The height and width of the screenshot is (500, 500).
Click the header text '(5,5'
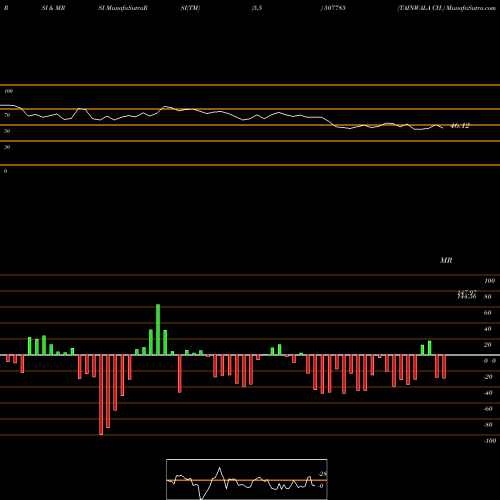257,8
